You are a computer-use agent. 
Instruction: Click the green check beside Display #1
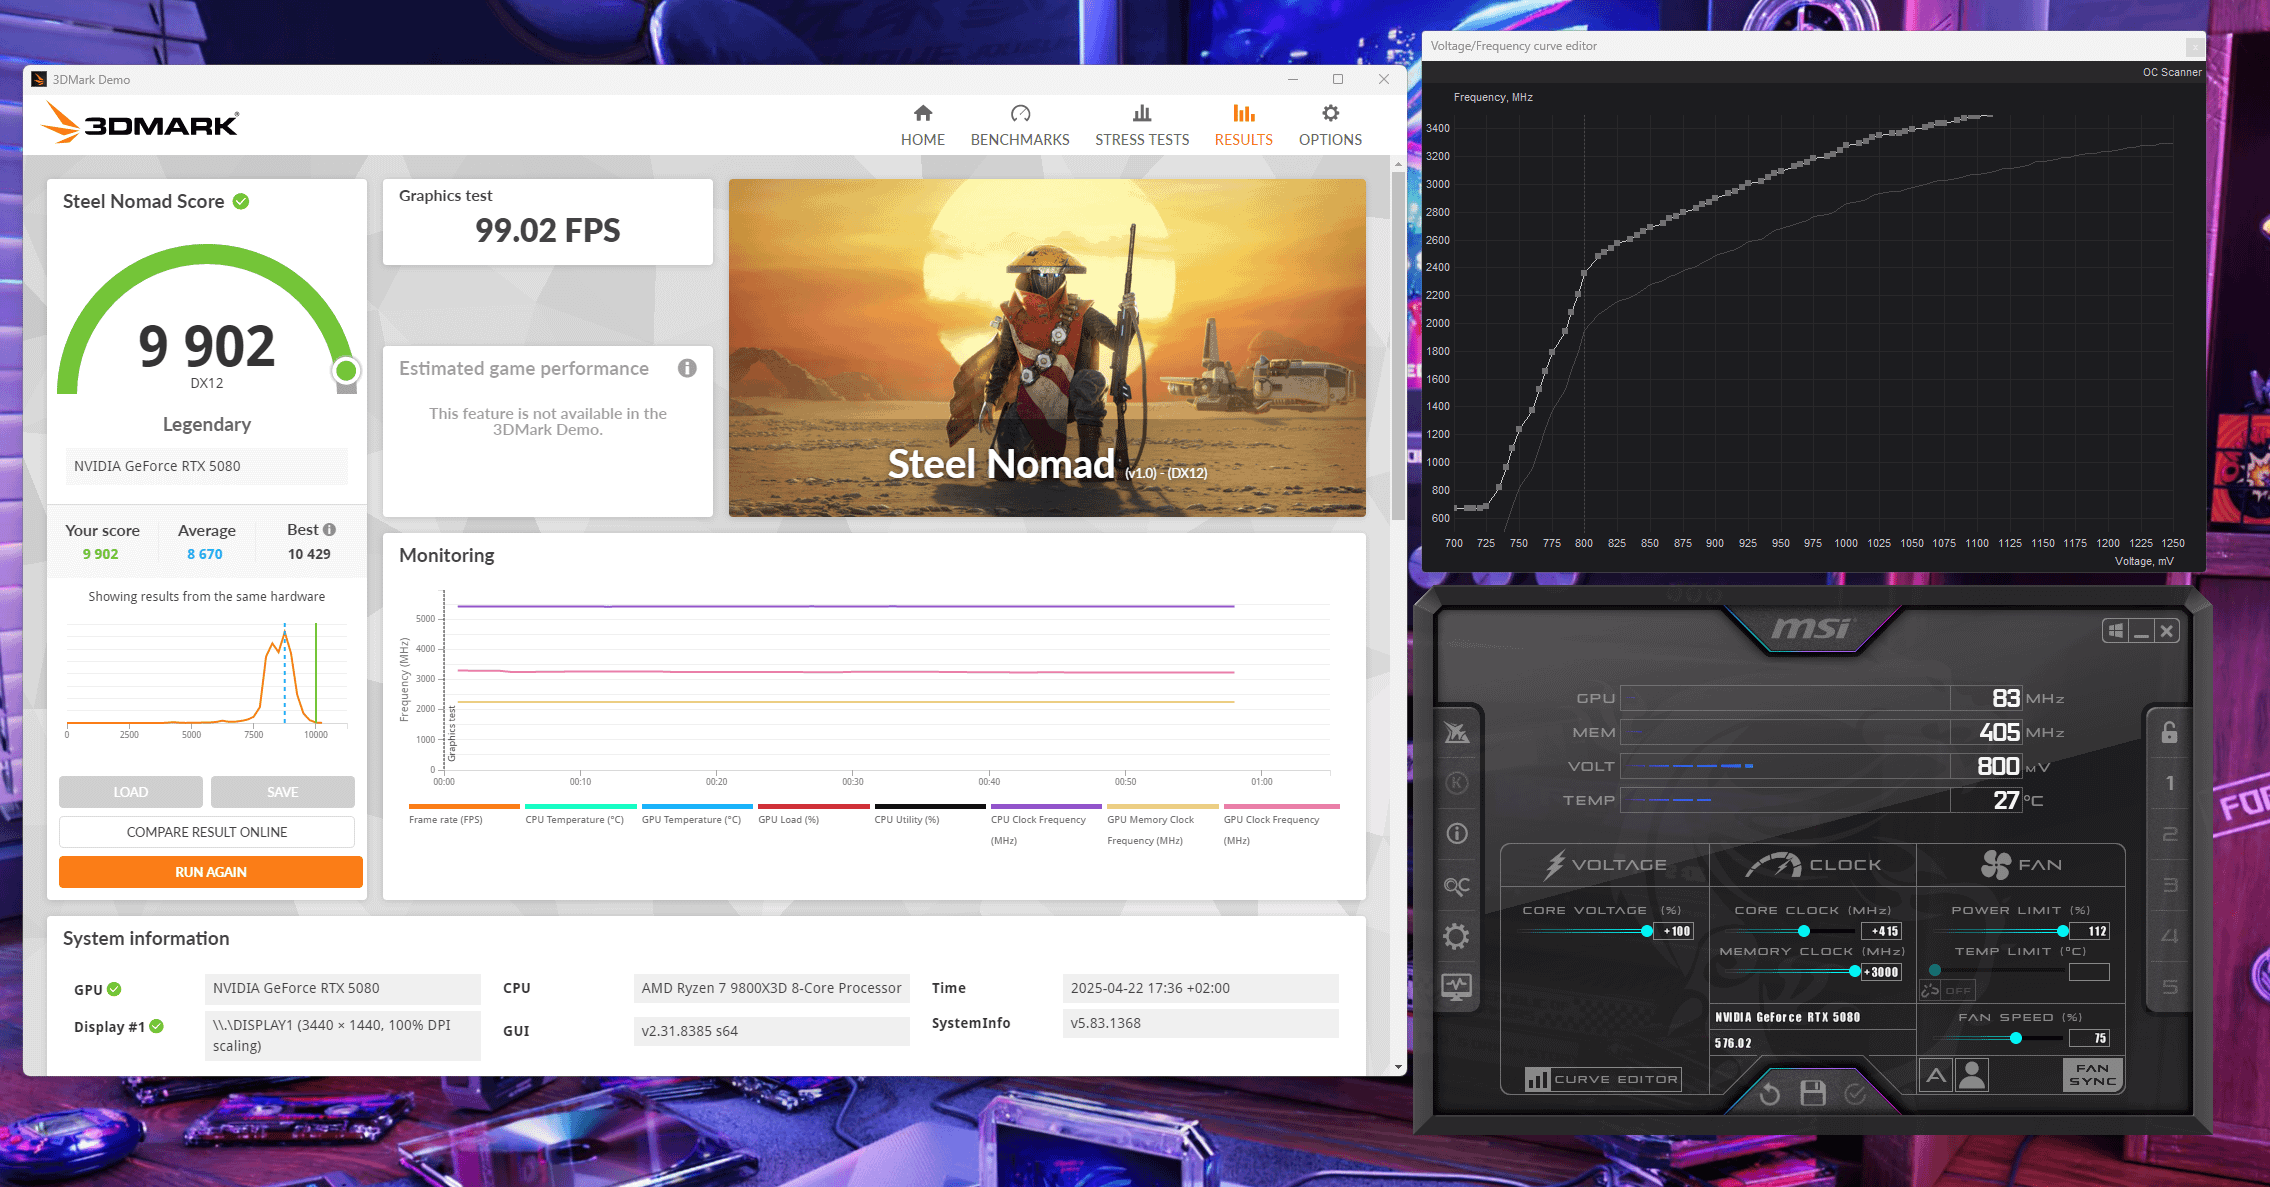pyautogui.click(x=157, y=1026)
